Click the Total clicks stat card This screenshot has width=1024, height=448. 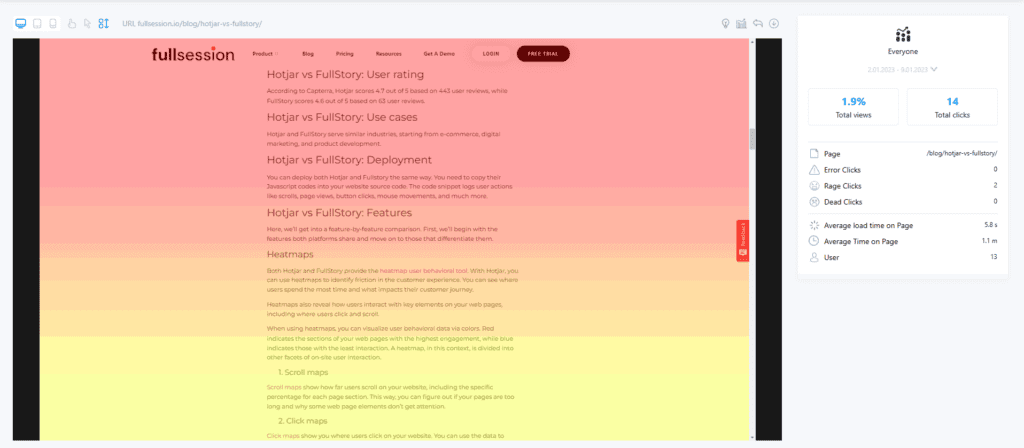[x=951, y=106]
